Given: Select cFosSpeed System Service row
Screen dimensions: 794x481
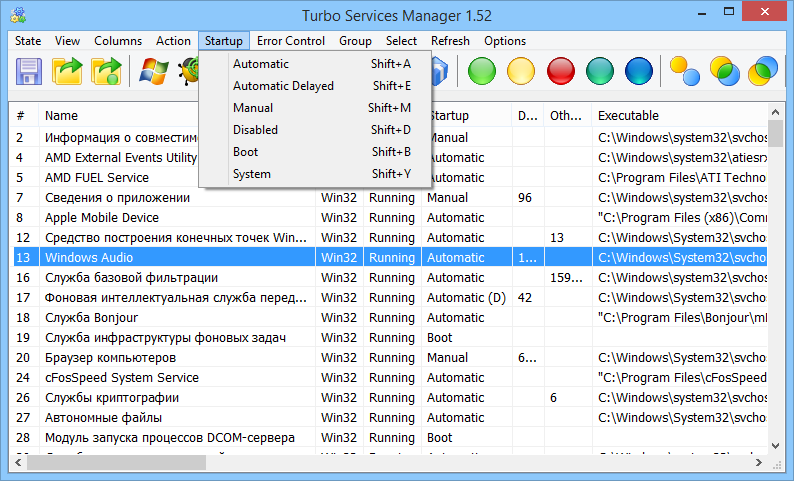Looking at the screenshot, I should click(x=389, y=378).
